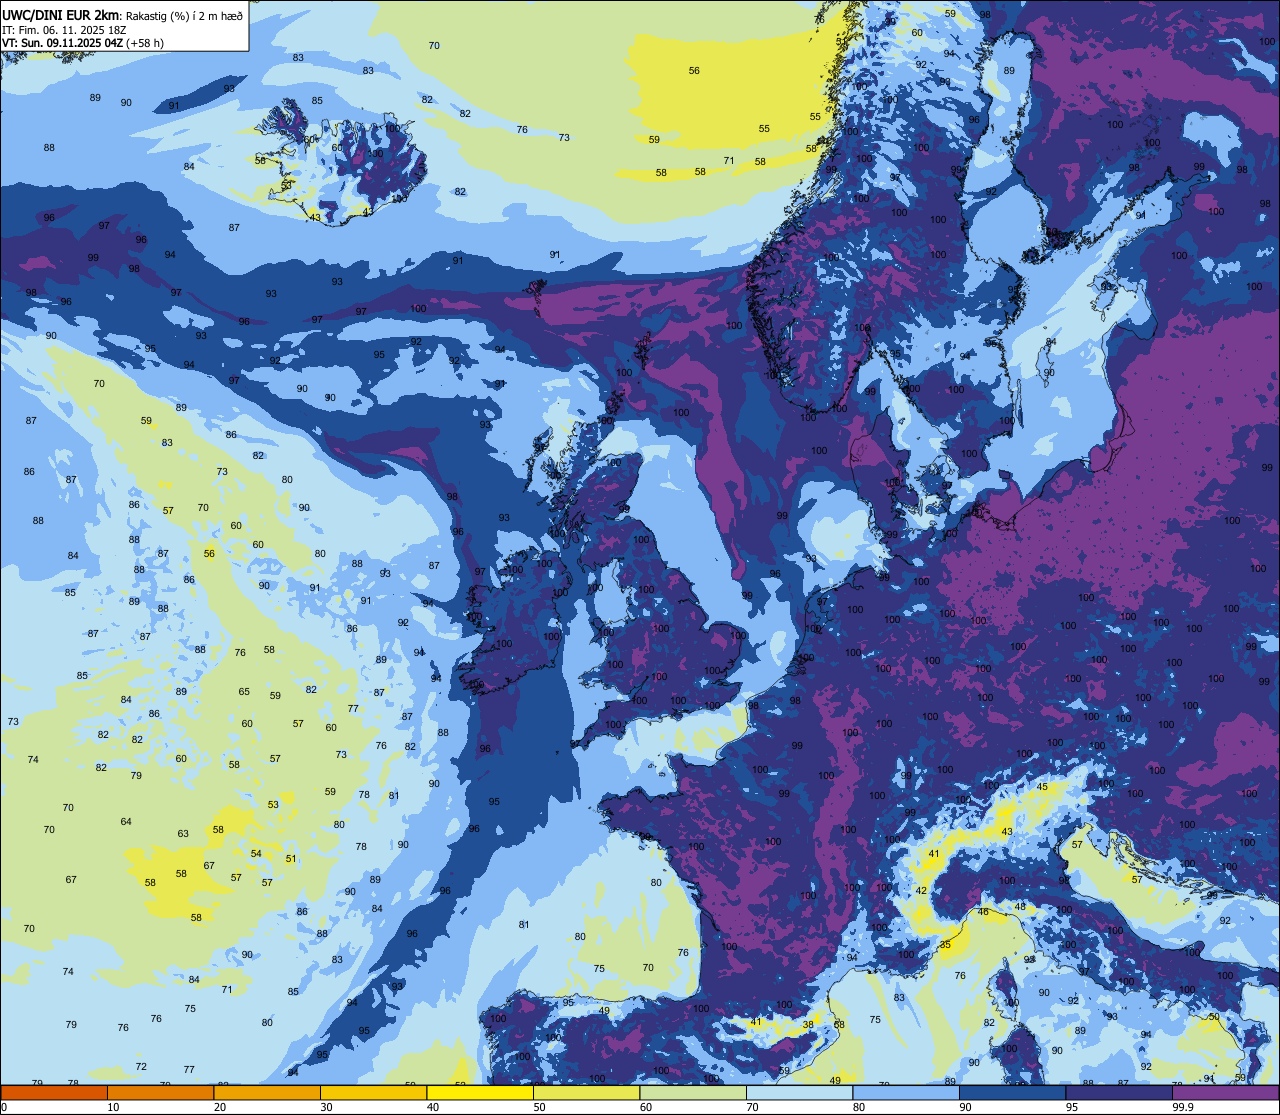Choose the bright yellow legend swatch between 40 and 50
Viewport: 1280px width, 1115px height.
[480, 1092]
